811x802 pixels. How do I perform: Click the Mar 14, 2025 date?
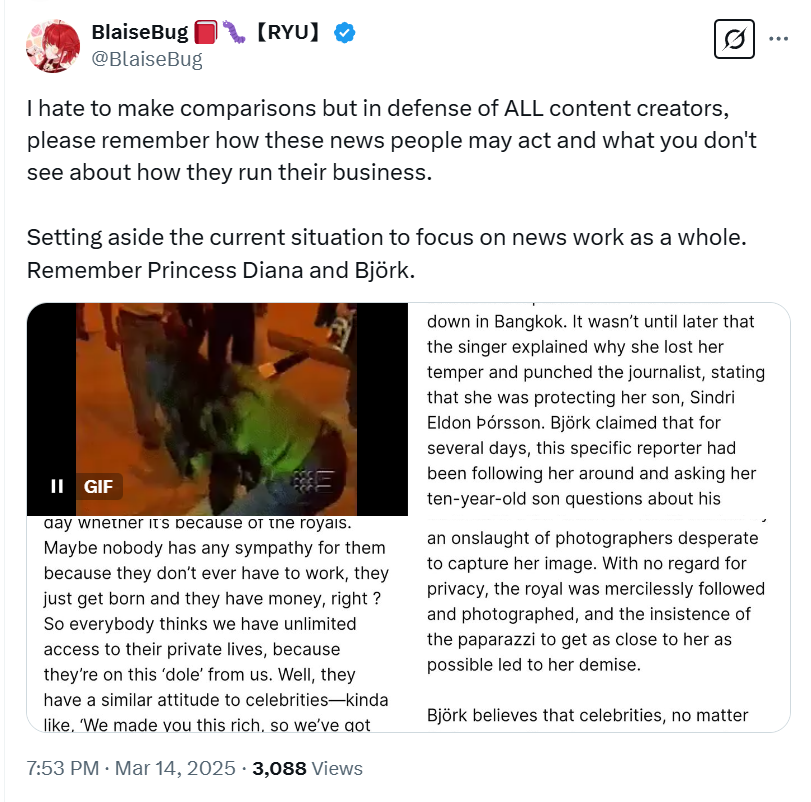point(175,768)
